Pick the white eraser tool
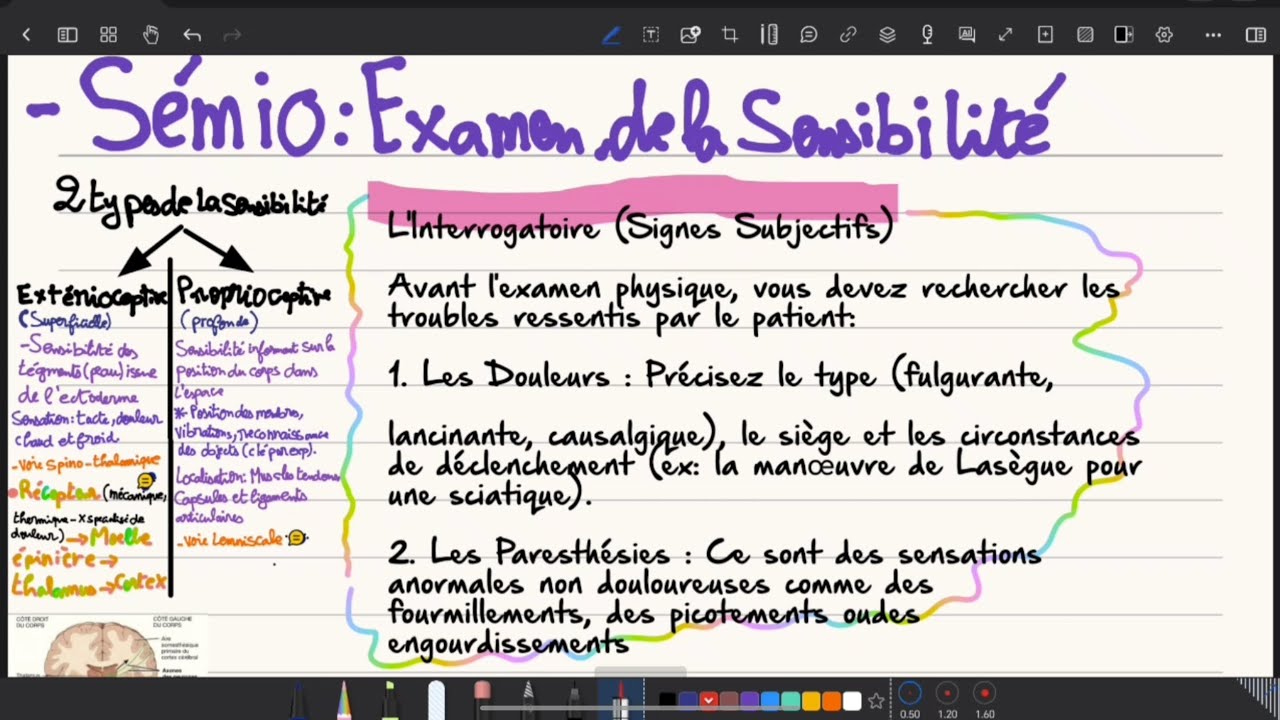This screenshot has width=1280, height=720. click(436, 700)
